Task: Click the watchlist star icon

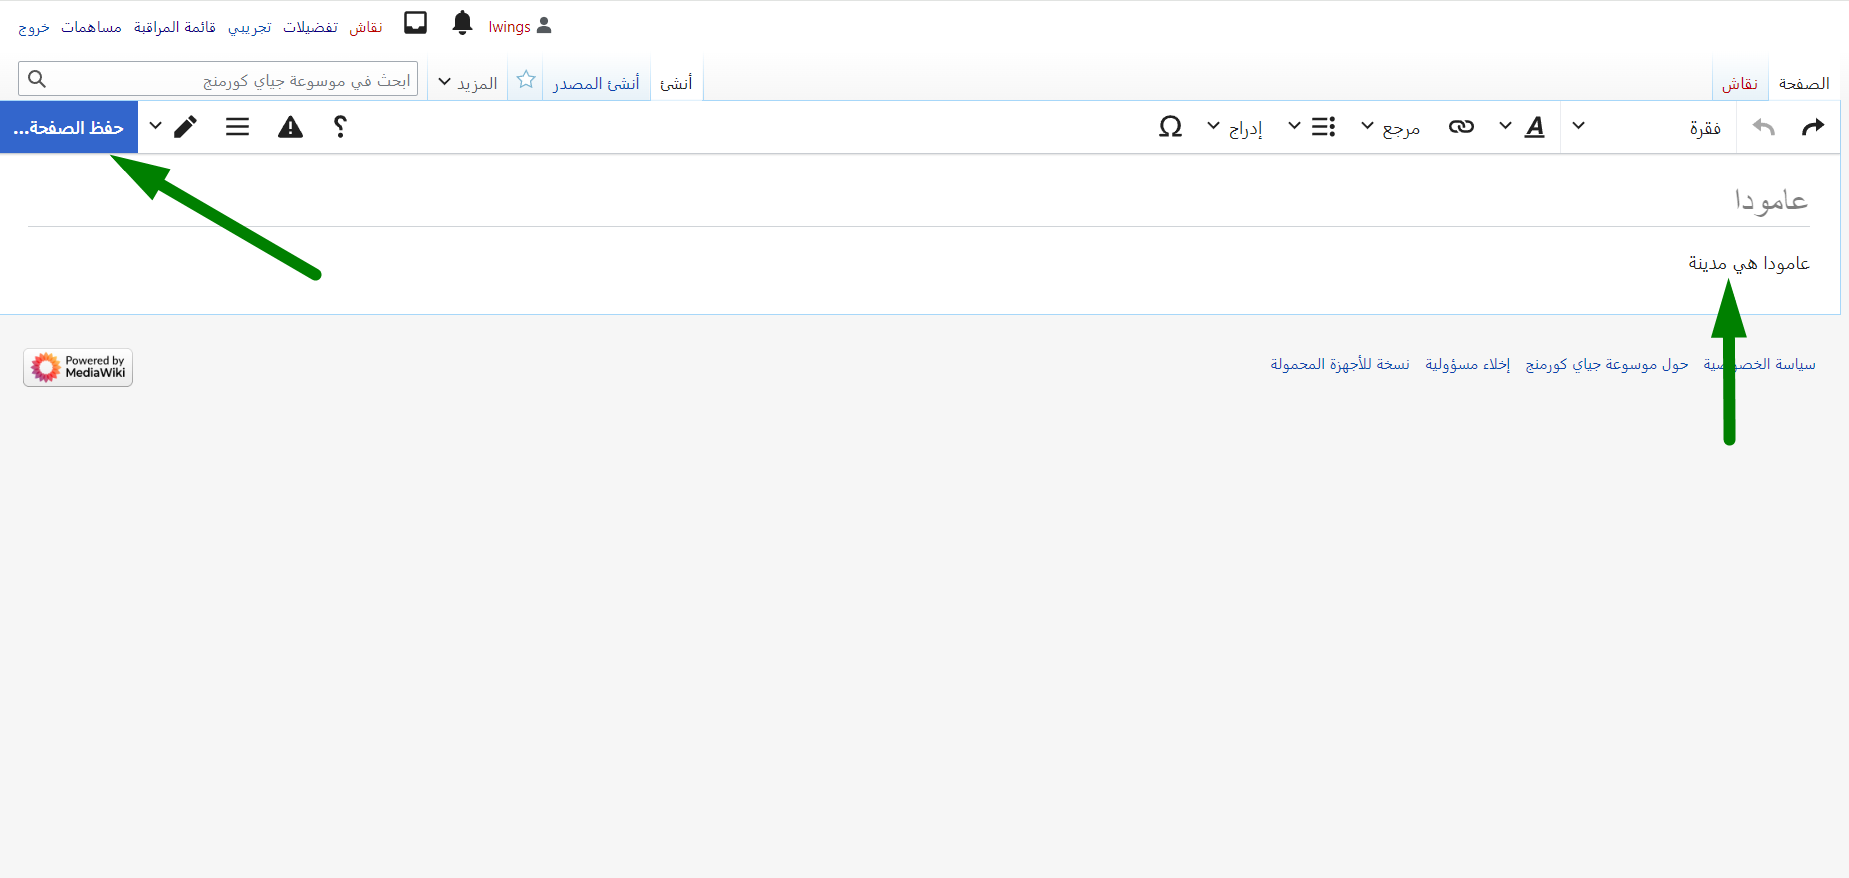Action: [x=526, y=80]
